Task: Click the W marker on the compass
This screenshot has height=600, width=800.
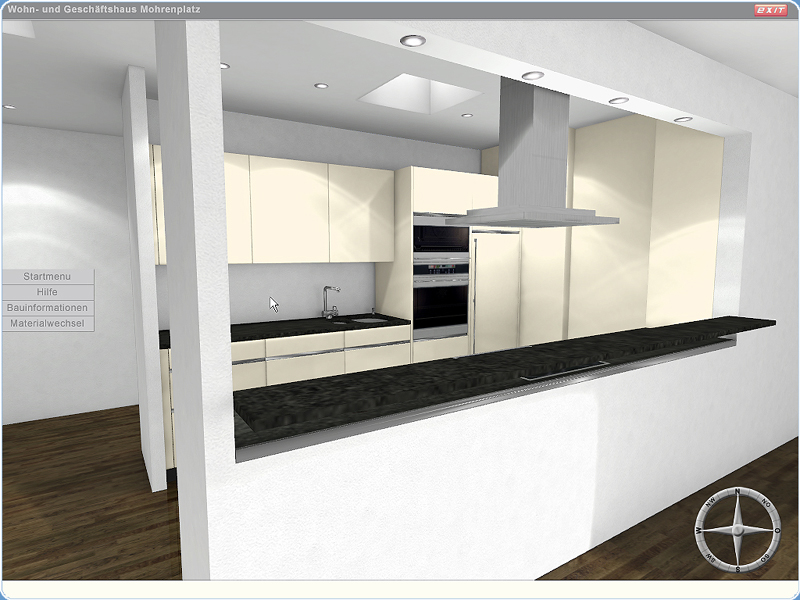Action: coord(698,530)
